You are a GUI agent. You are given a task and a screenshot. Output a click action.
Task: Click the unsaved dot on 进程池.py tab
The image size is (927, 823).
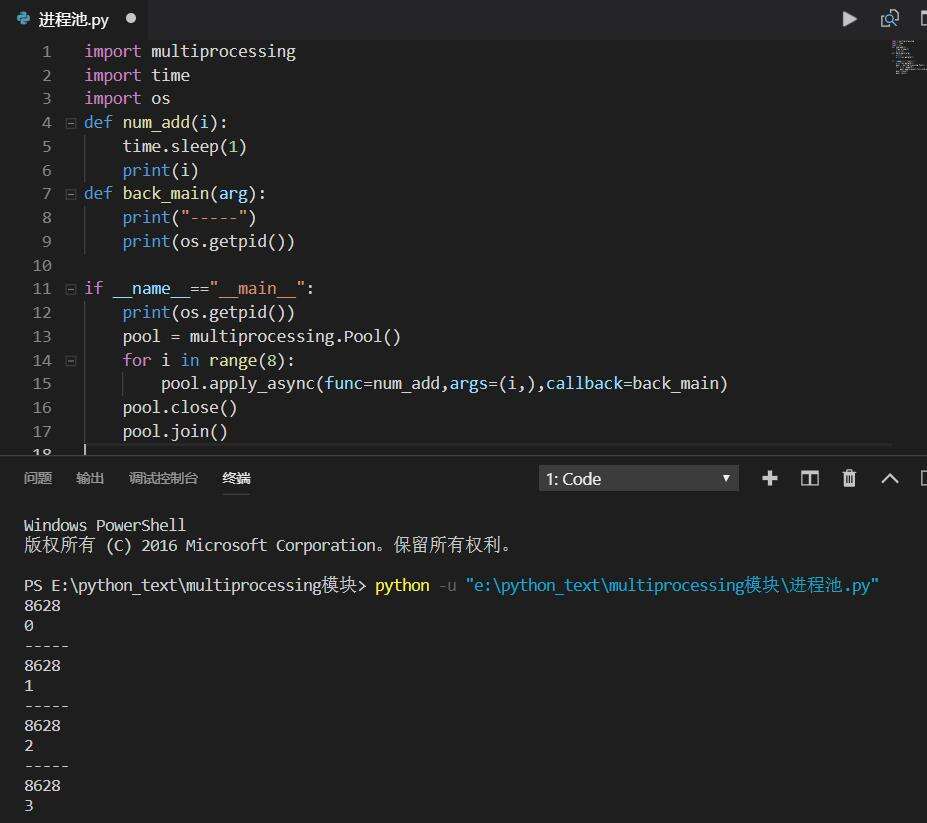131,19
